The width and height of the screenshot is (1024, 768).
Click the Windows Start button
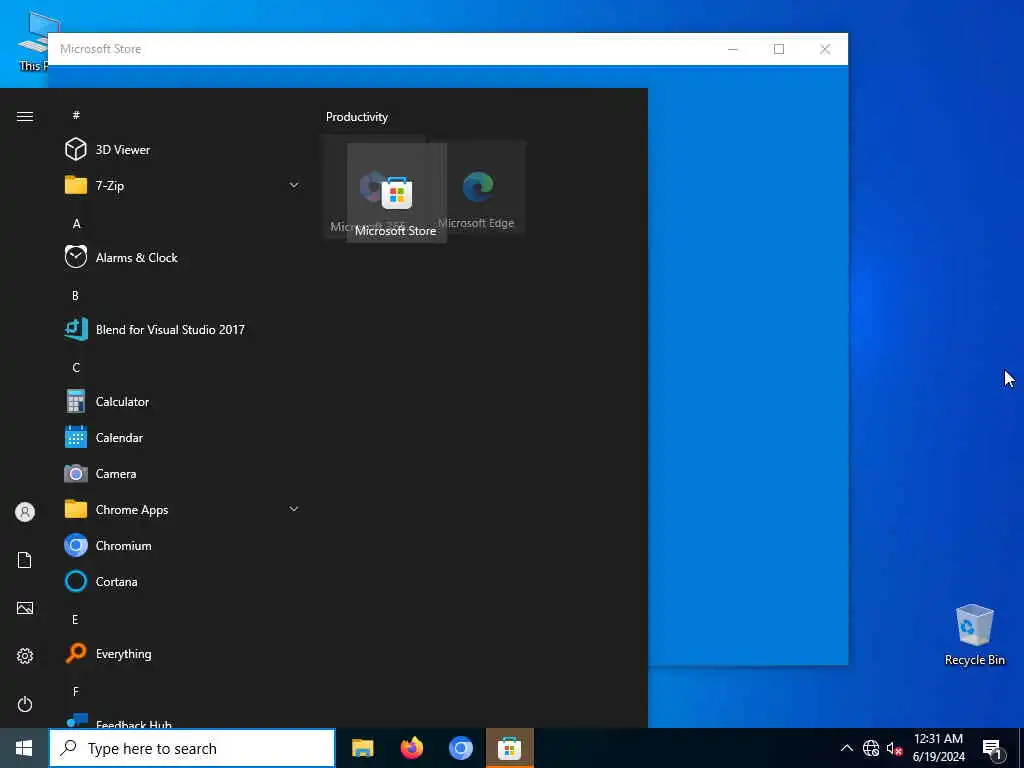24,748
